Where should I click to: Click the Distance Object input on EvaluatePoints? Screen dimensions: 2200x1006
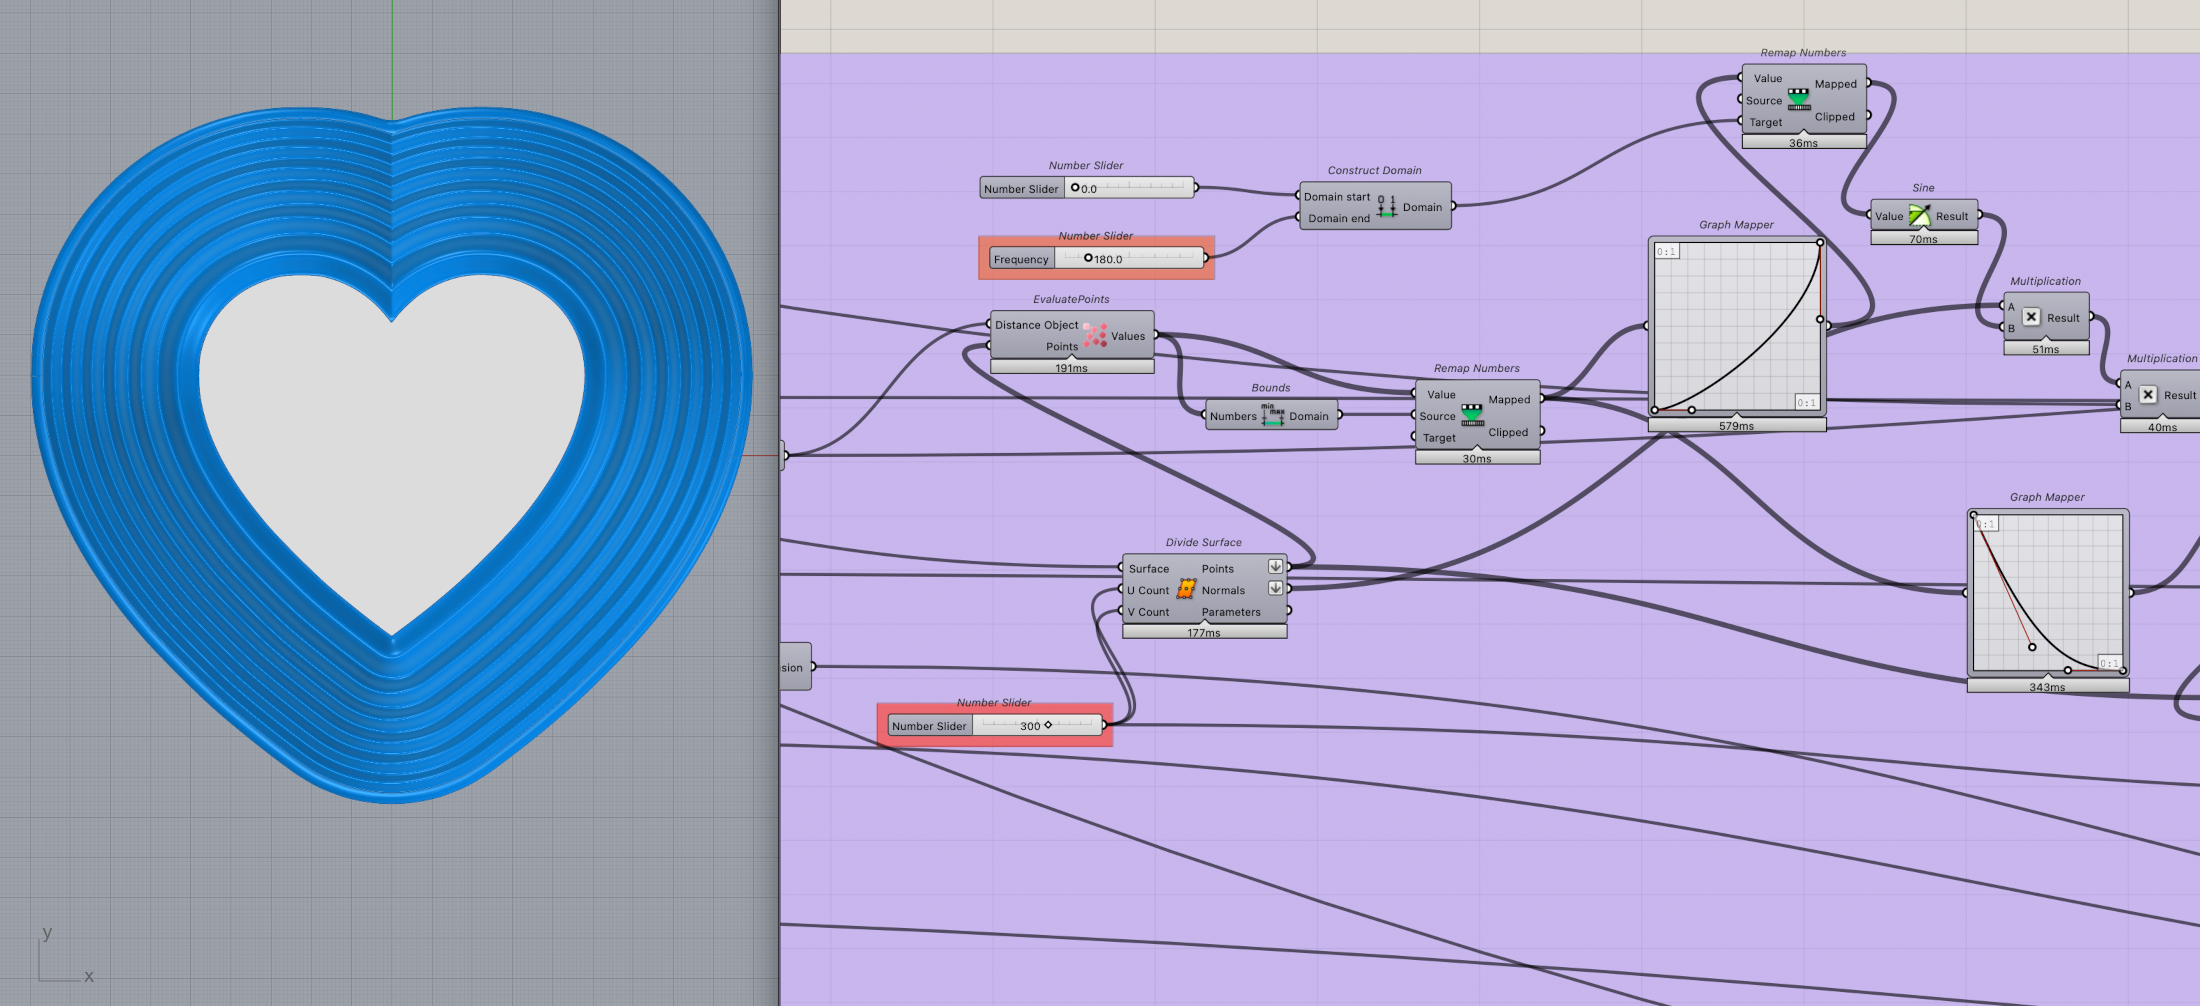coord(1036,325)
